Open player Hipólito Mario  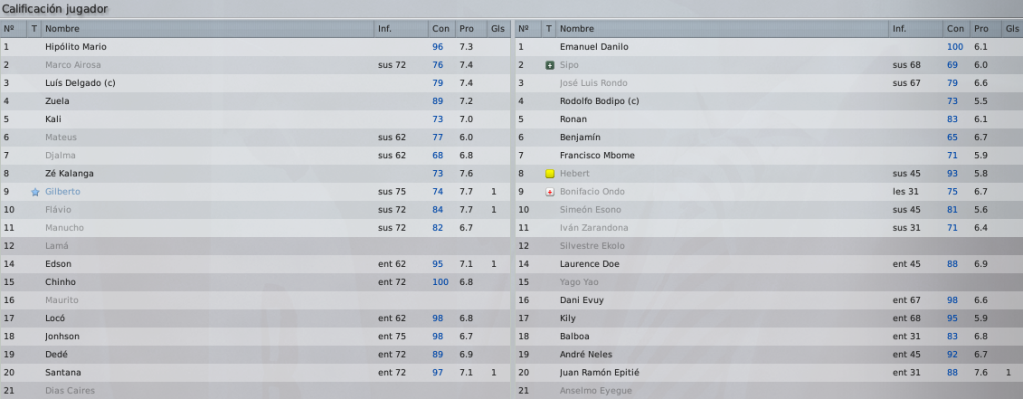tap(76, 47)
